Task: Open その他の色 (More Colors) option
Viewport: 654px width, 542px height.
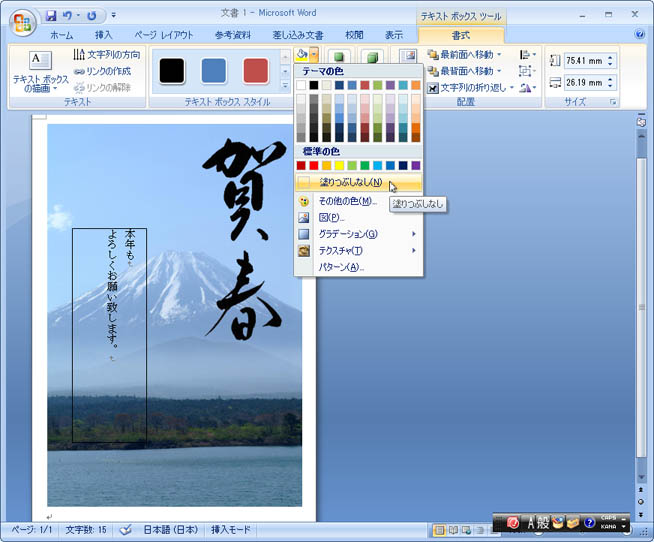Action: [345, 201]
